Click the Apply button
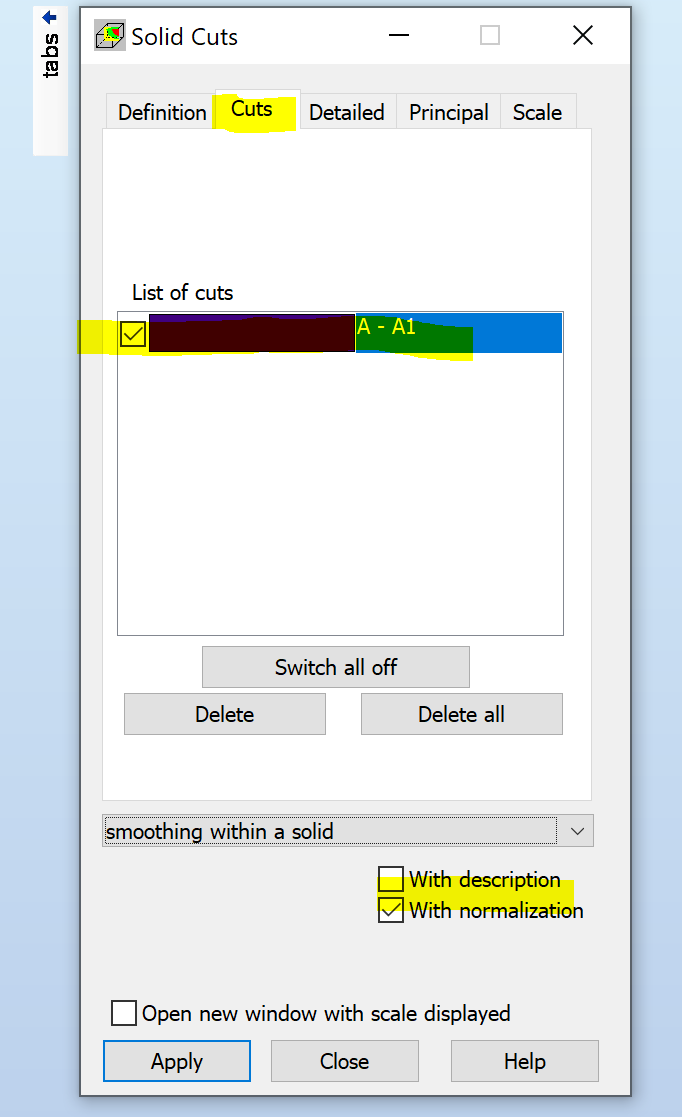This screenshot has width=682, height=1117. click(x=177, y=1061)
